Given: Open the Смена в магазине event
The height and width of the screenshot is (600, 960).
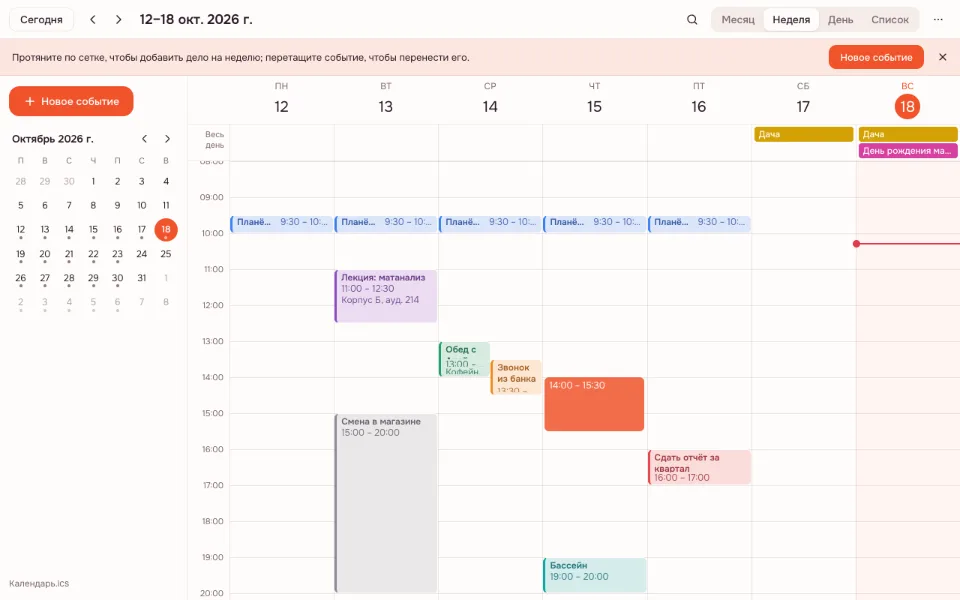Looking at the screenshot, I should click(x=386, y=503).
